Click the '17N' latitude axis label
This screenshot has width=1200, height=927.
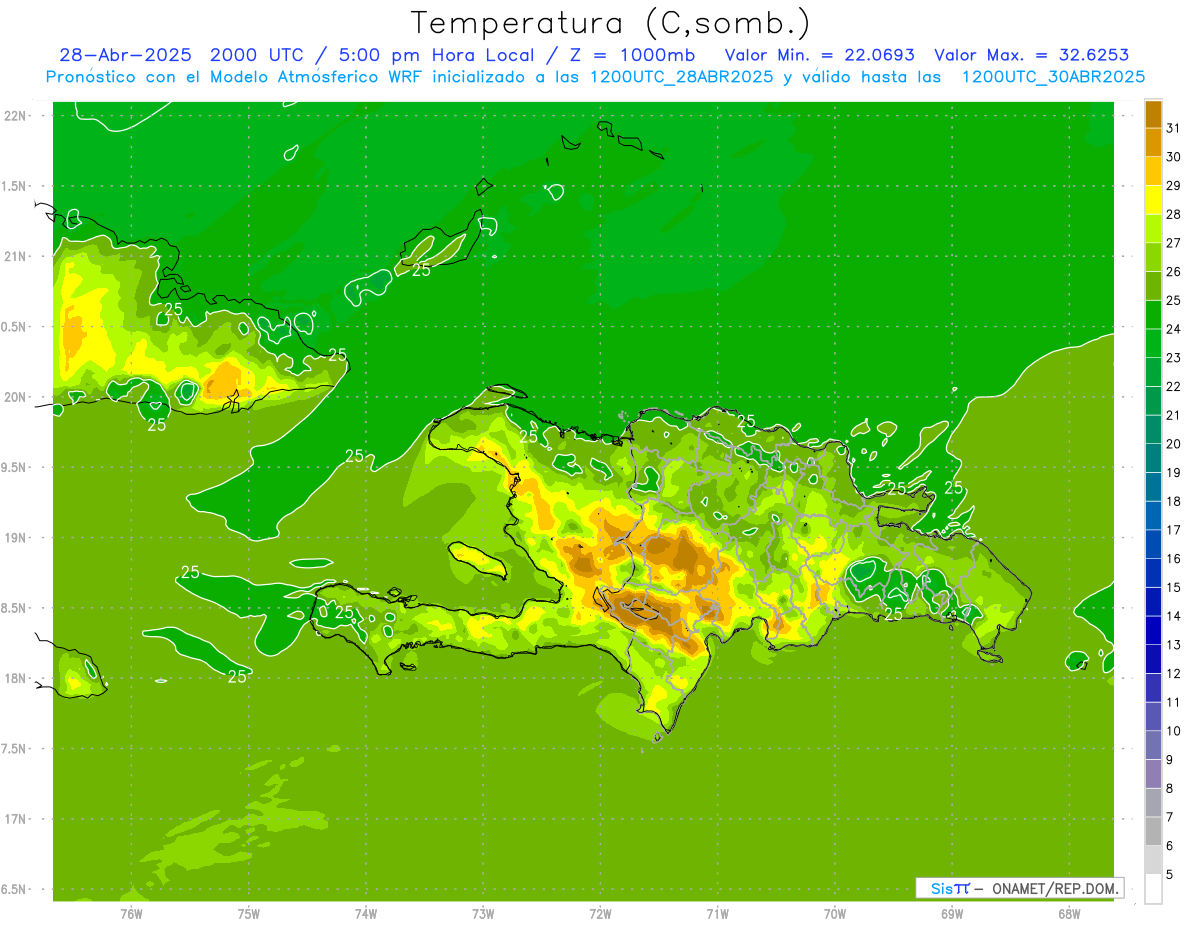click(x=16, y=819)
